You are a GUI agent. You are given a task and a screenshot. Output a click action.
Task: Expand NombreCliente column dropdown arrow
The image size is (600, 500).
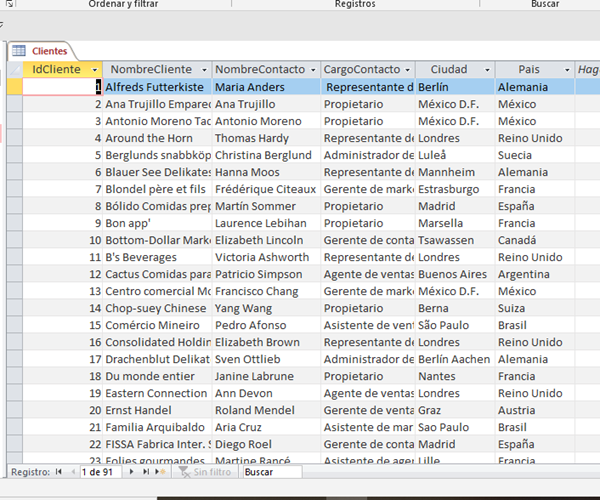coord(204,70)
